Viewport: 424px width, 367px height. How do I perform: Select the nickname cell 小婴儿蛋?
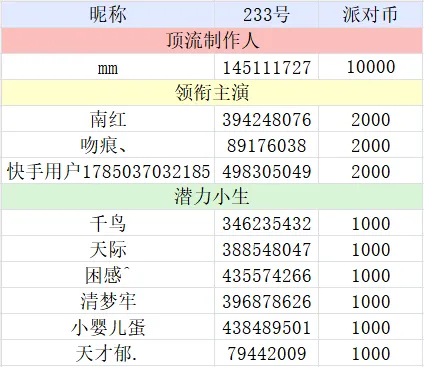point(108,327)
